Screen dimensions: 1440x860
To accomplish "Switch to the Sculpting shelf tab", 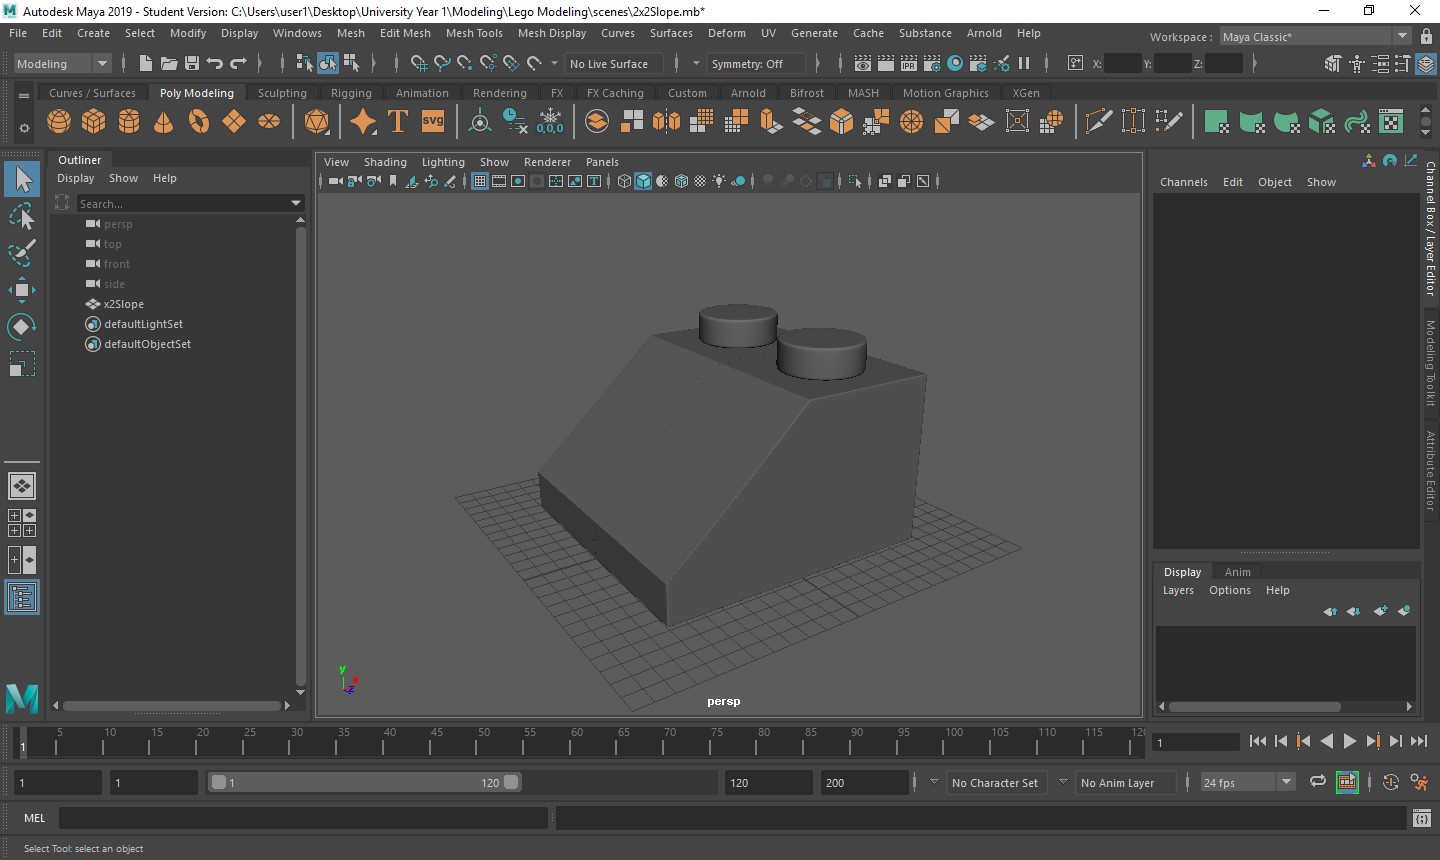I will point(282,93).
